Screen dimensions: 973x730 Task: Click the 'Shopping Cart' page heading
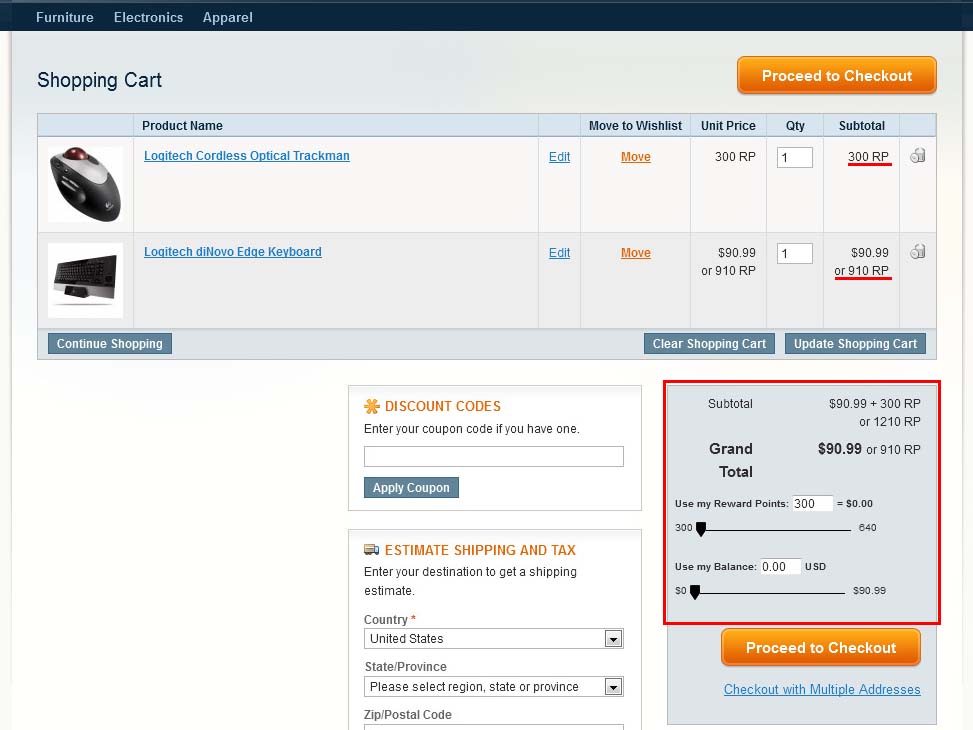[99, 80]
